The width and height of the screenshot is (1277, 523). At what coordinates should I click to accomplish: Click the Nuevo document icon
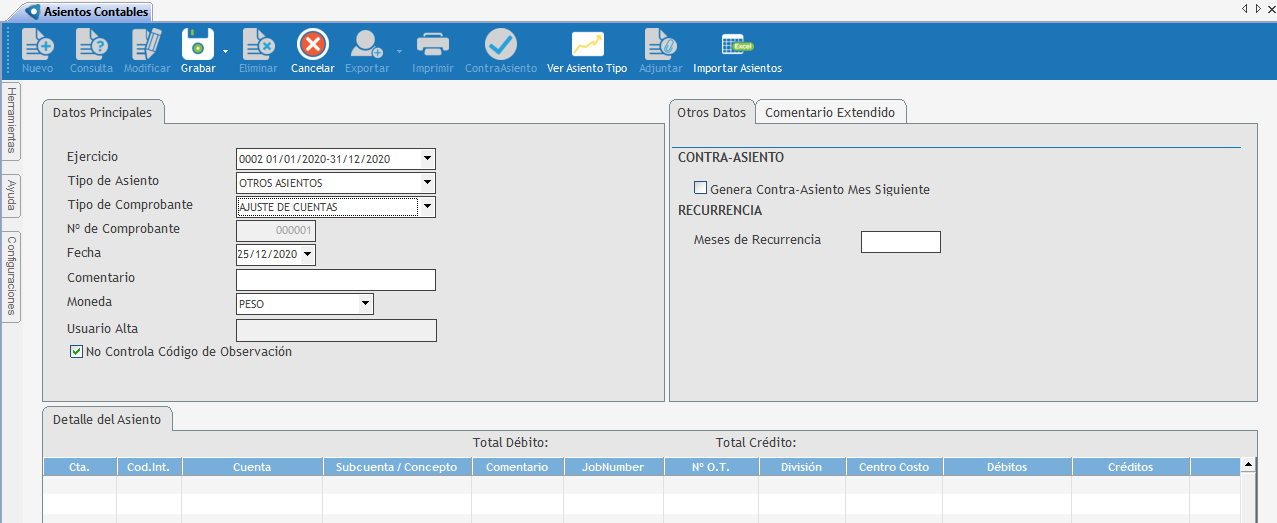coord(37,45)
